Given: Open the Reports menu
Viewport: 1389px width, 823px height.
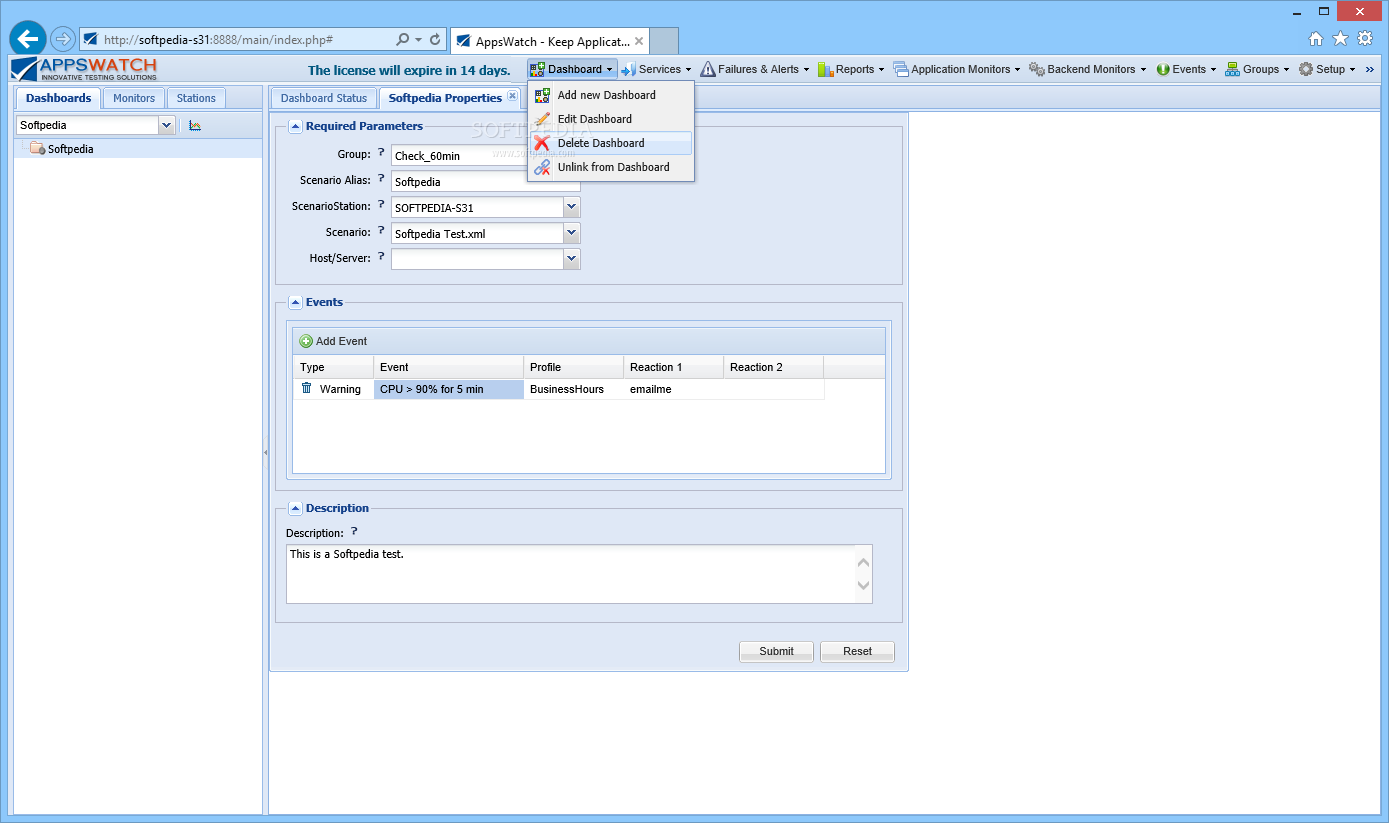Looking at the screenshot, I should [852, 69].
